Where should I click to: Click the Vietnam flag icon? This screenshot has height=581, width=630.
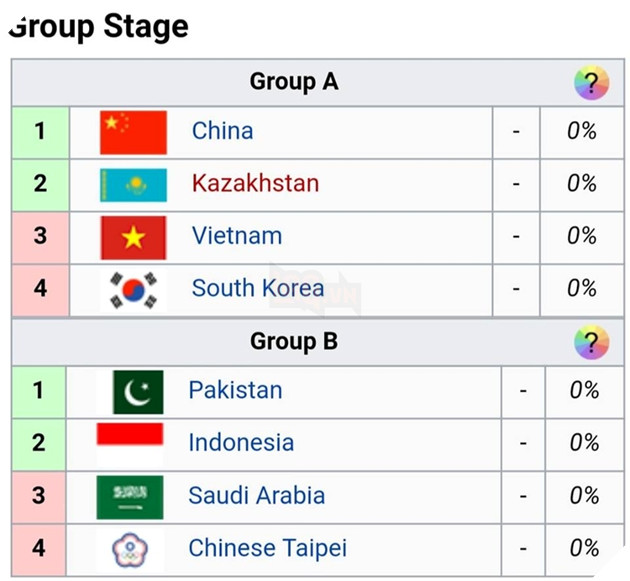pos(133,237)
